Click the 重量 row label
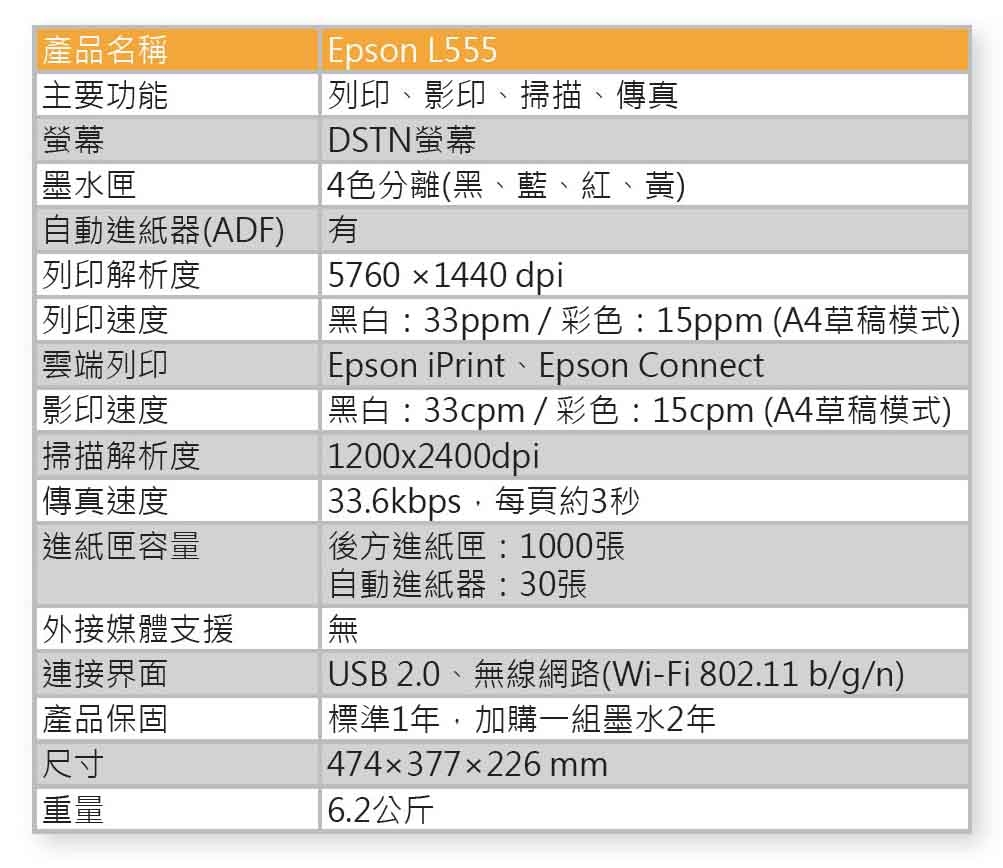 pos(73,810)
